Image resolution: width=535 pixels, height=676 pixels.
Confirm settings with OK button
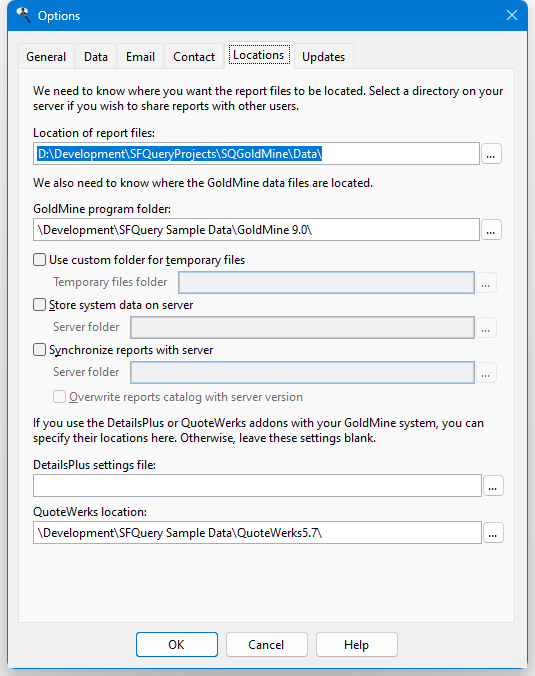tap(177, 645)
